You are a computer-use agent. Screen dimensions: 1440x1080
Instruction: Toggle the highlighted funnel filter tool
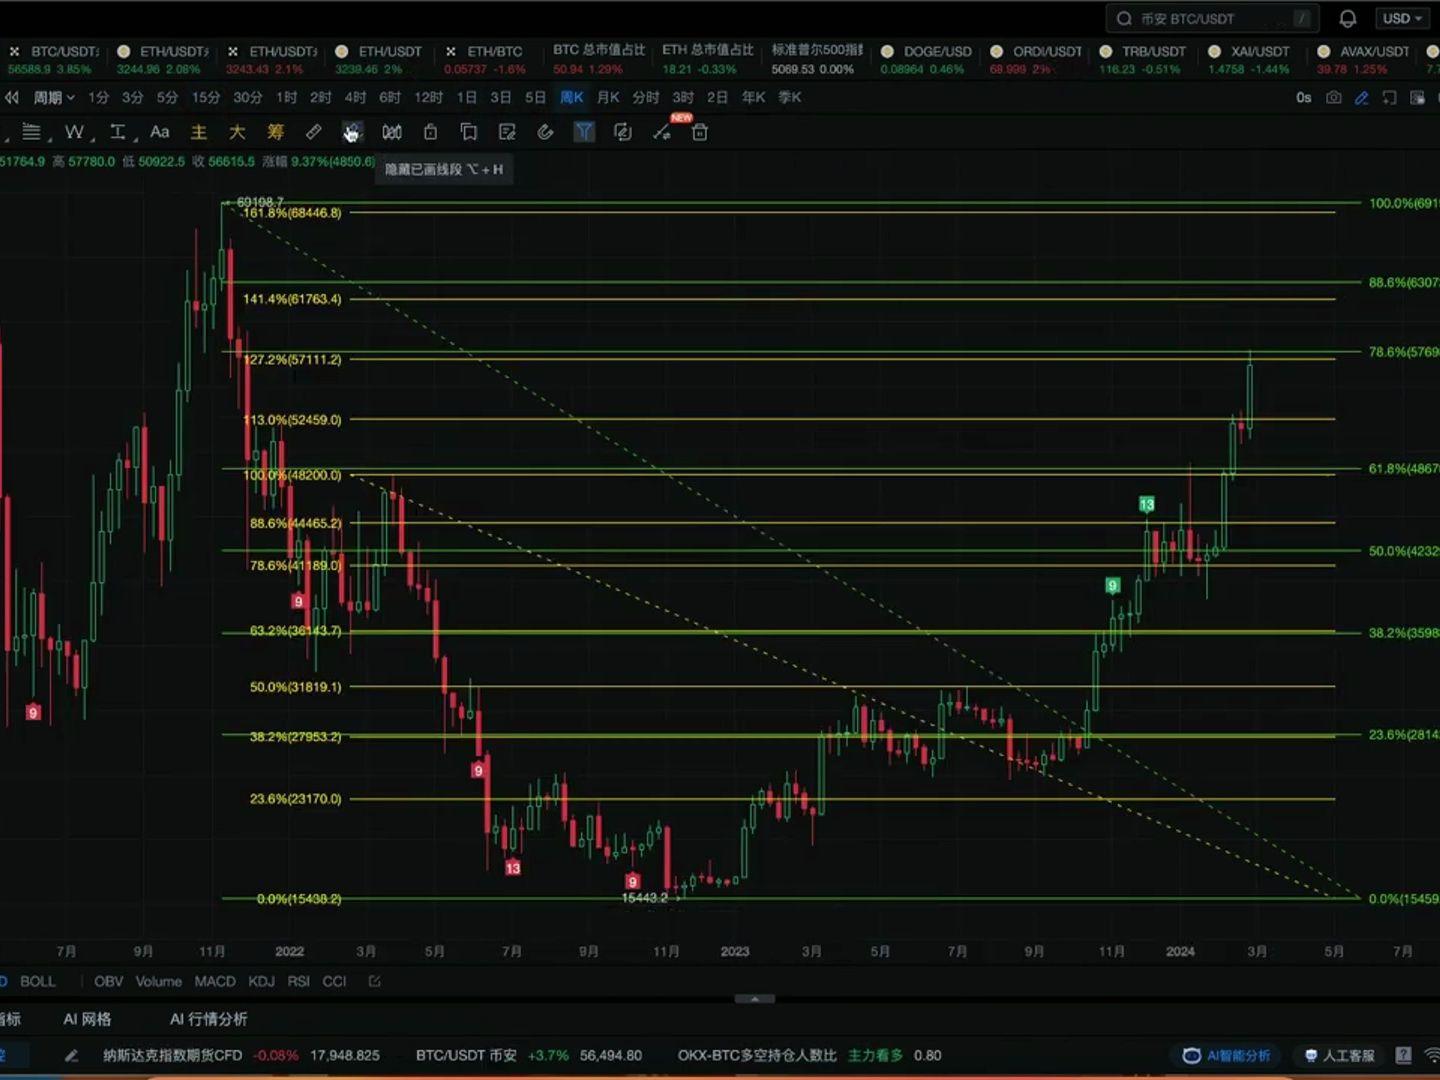click(x=584, y=132)
